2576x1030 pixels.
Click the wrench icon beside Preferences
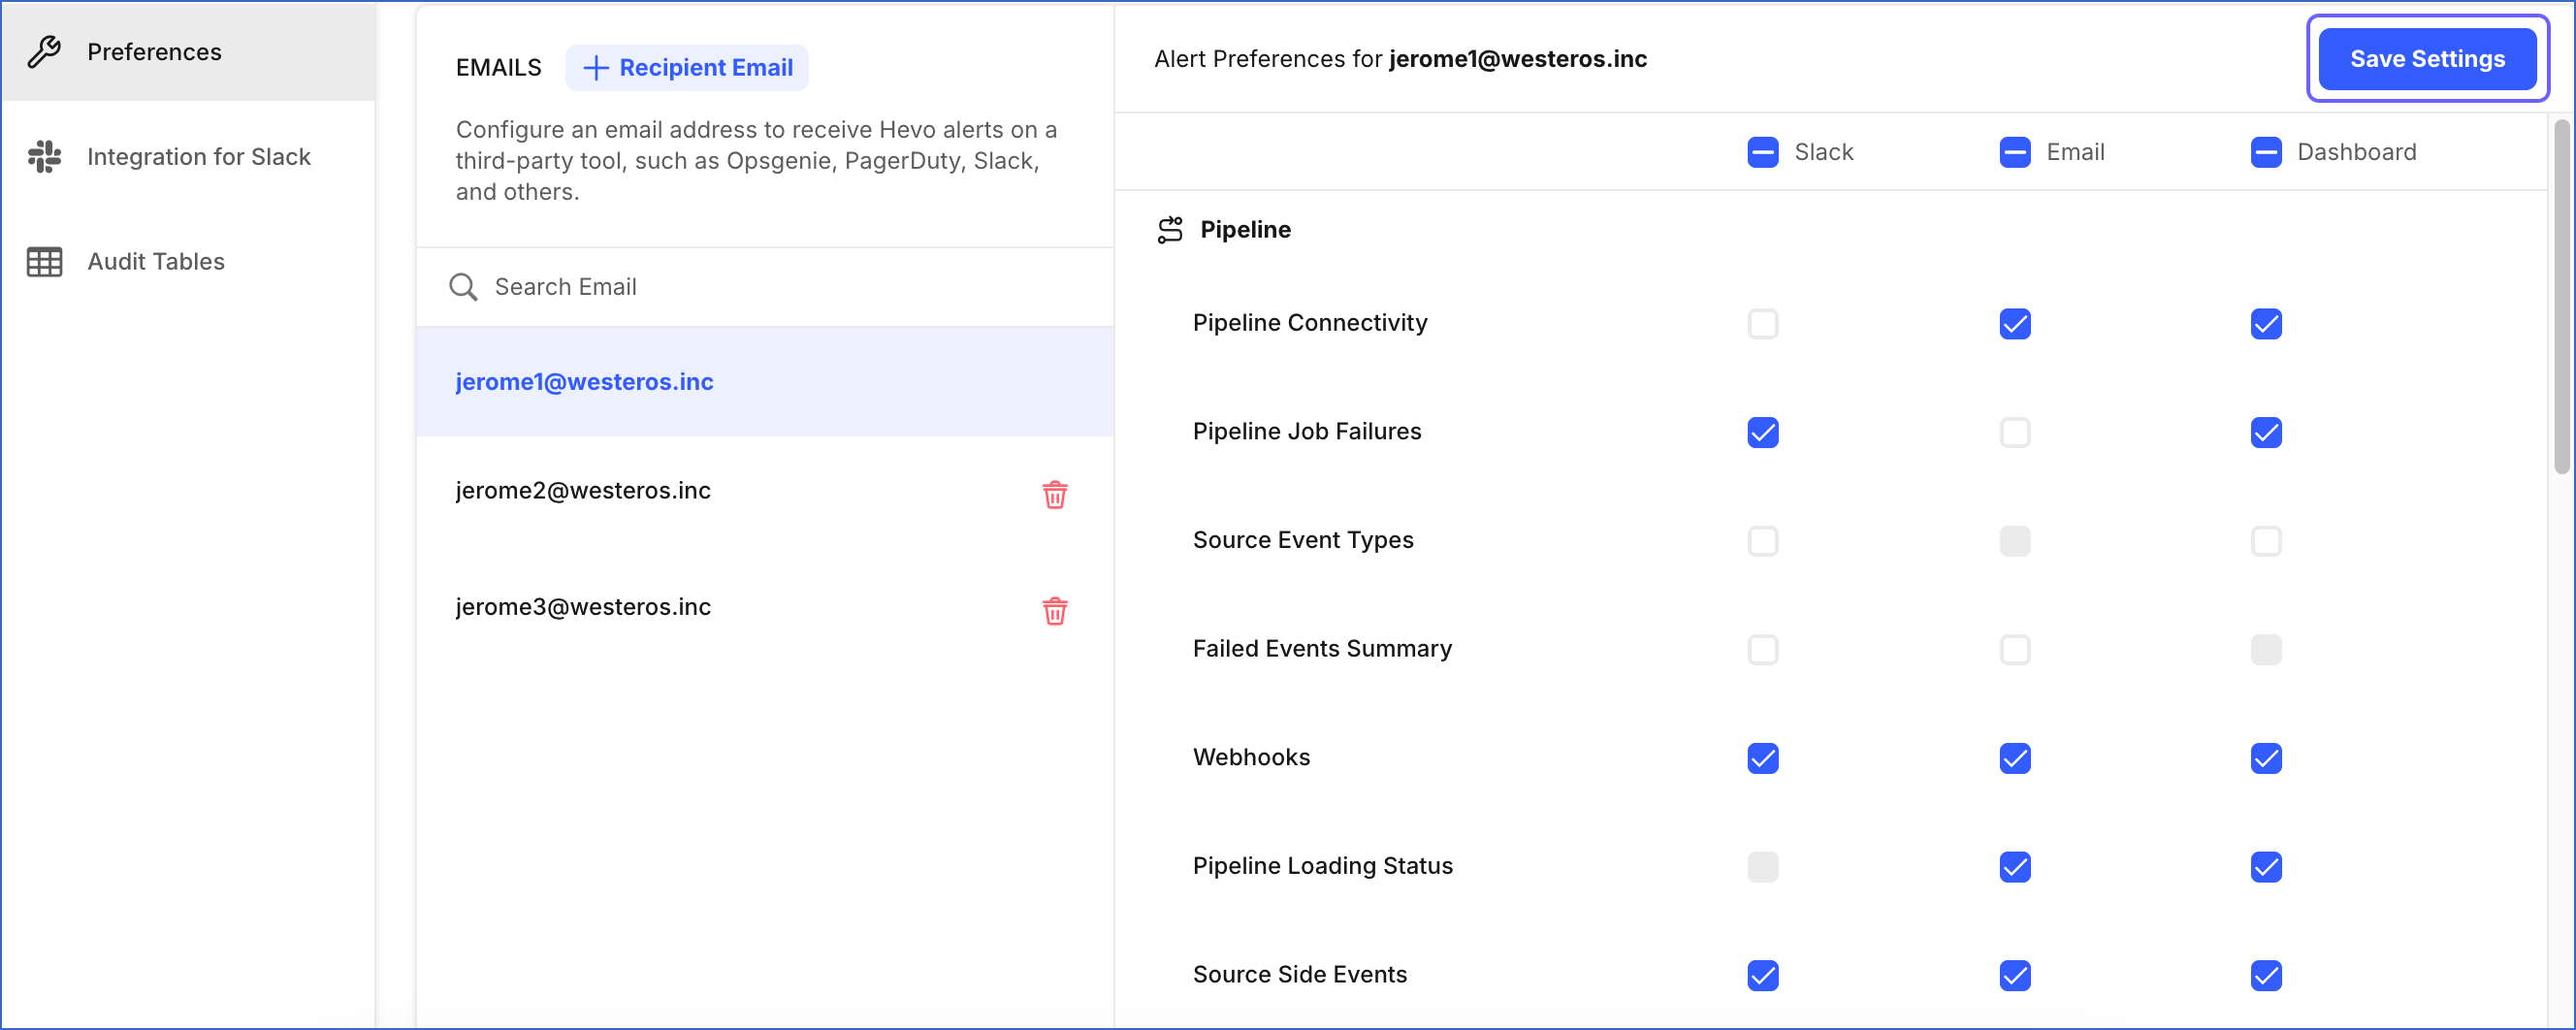[44, 51]
